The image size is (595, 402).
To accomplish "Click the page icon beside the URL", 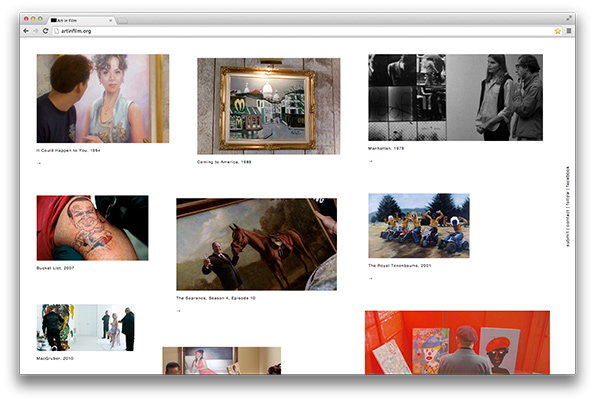I will tap(57, 31).
